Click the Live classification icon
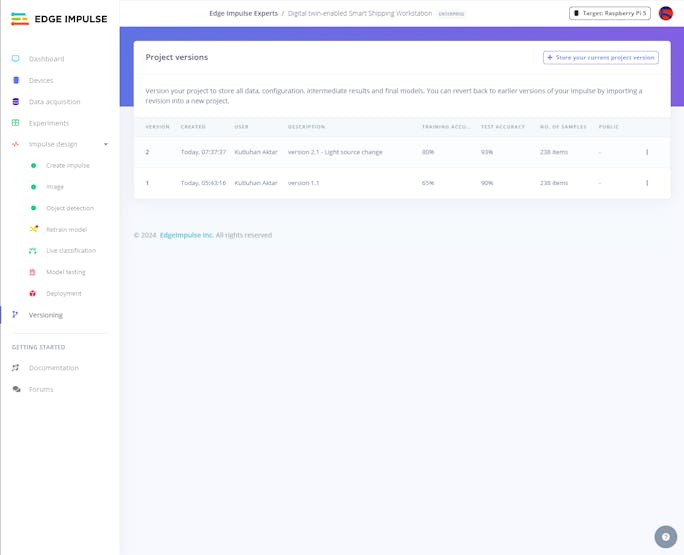The height and width of the screenshot is (555, 684). pos(33,251)
